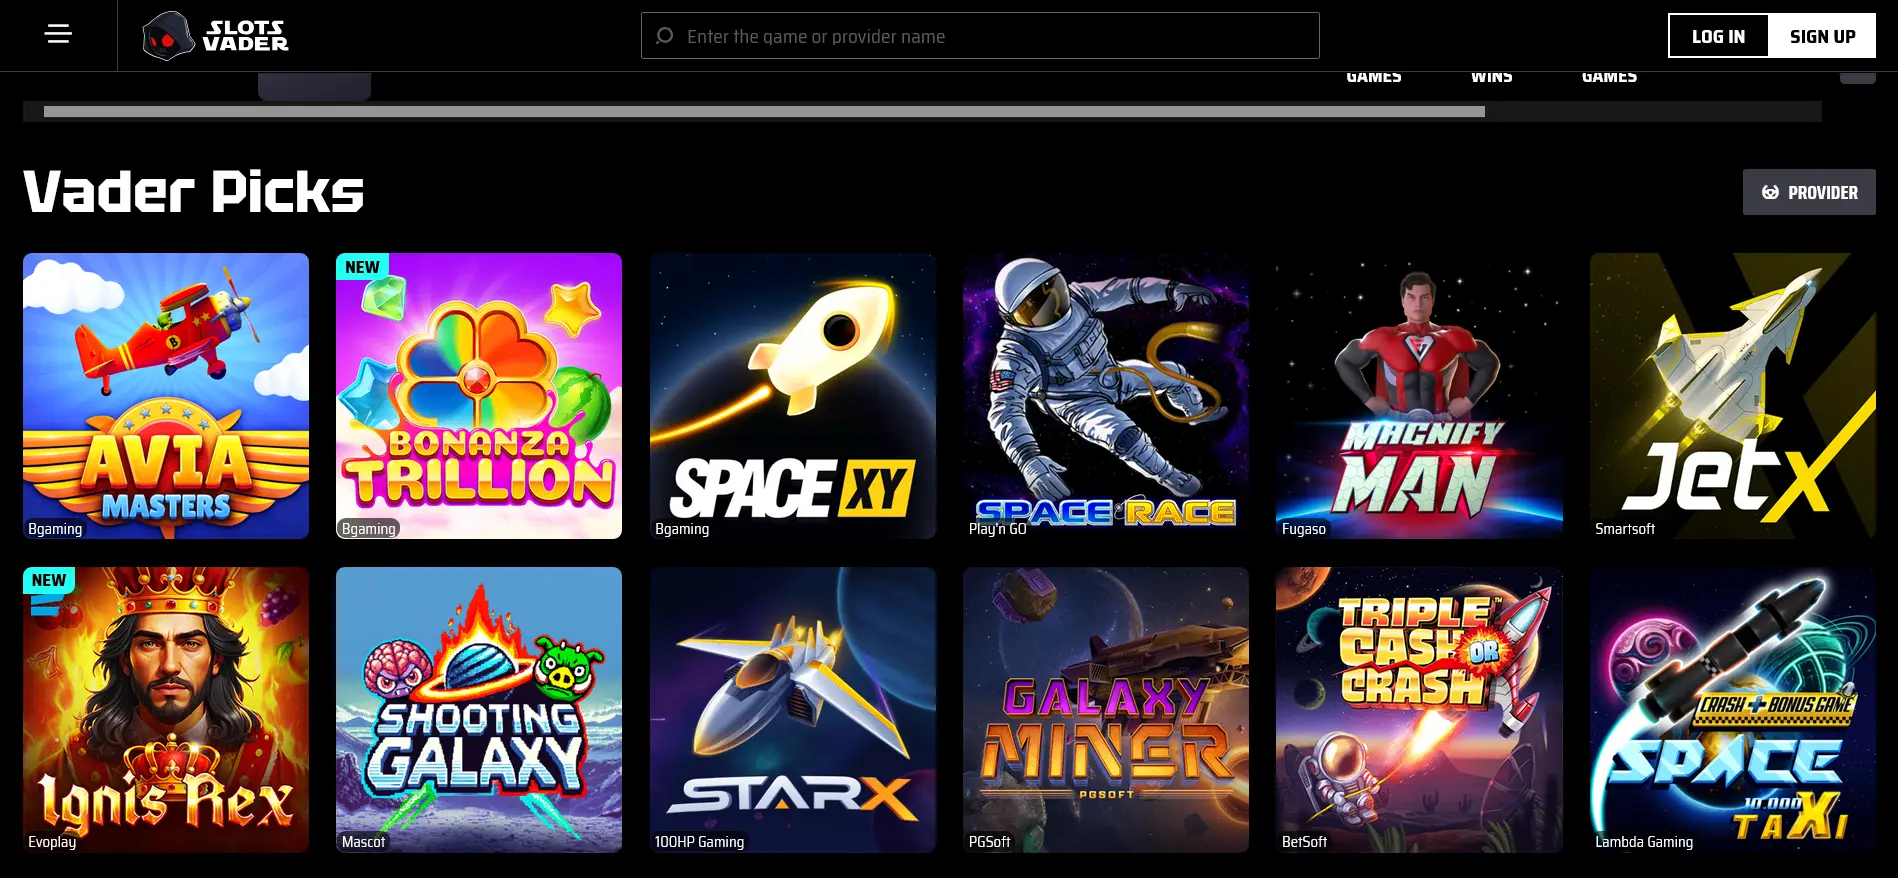Click Bgaming label on Bonanza Trillion
The height and width of the screenshot is (878, 1898).
368,529
